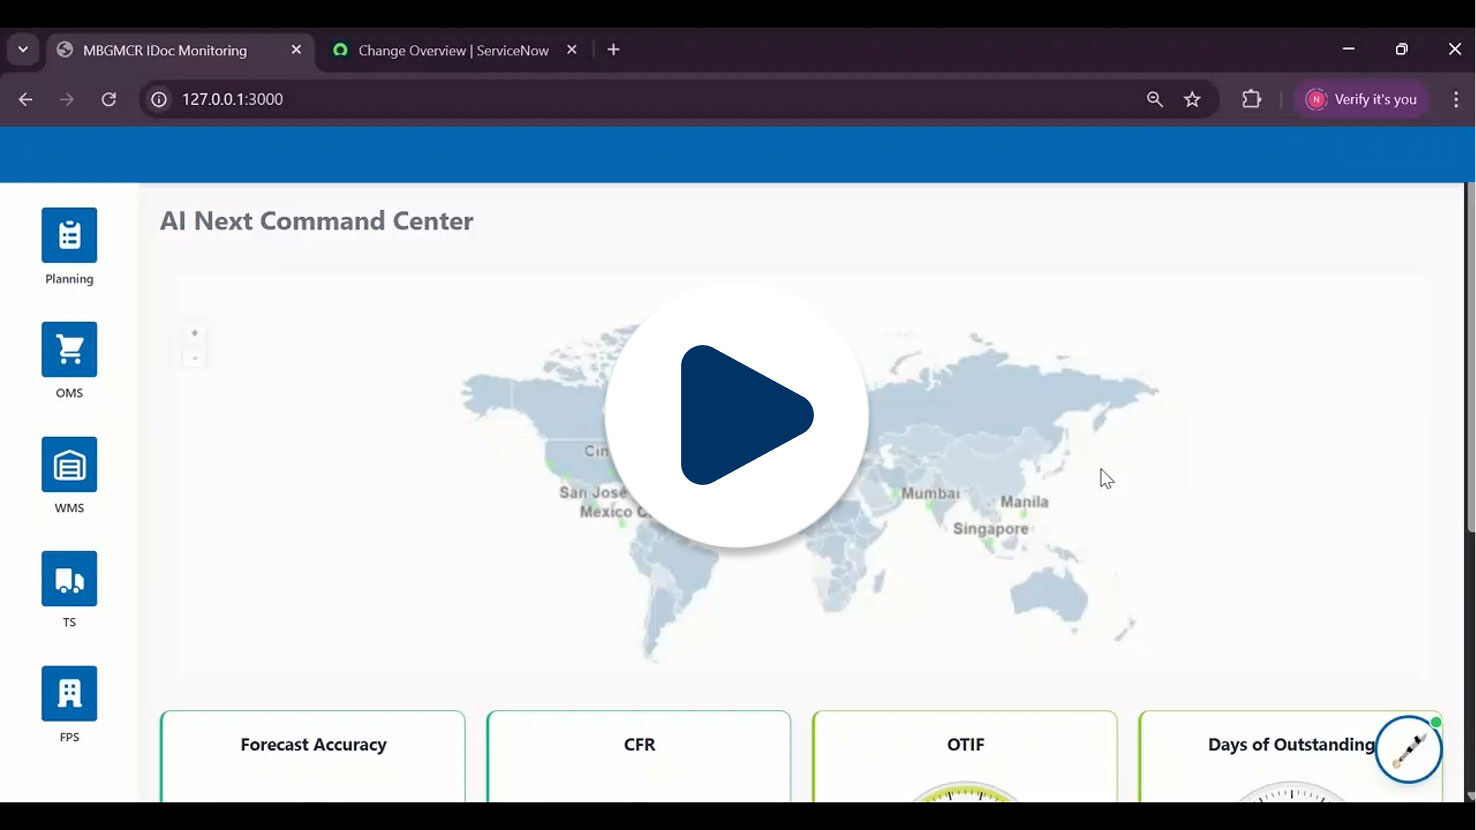This screenshot has width=1476, height=830.
Task: View site information icon in address bar
Action: (159, 99)
